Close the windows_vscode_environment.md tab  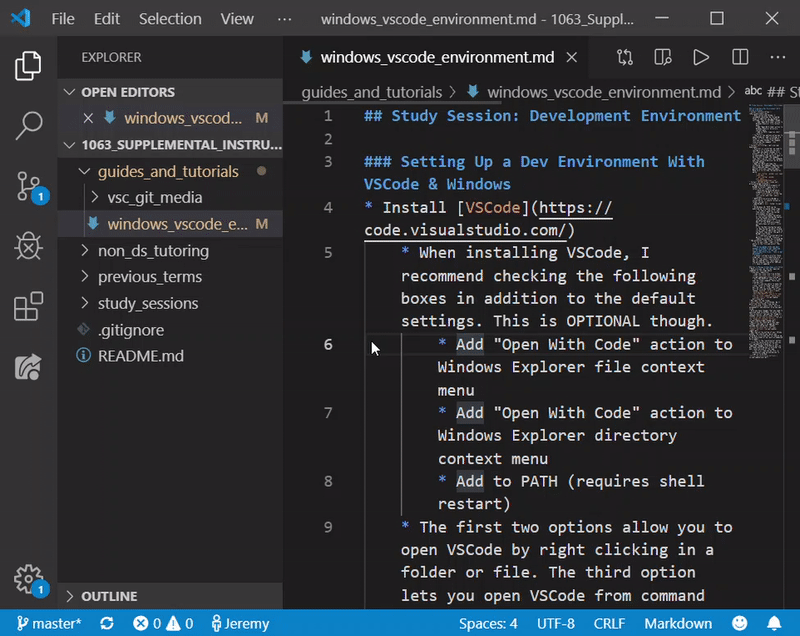point(572,58)
